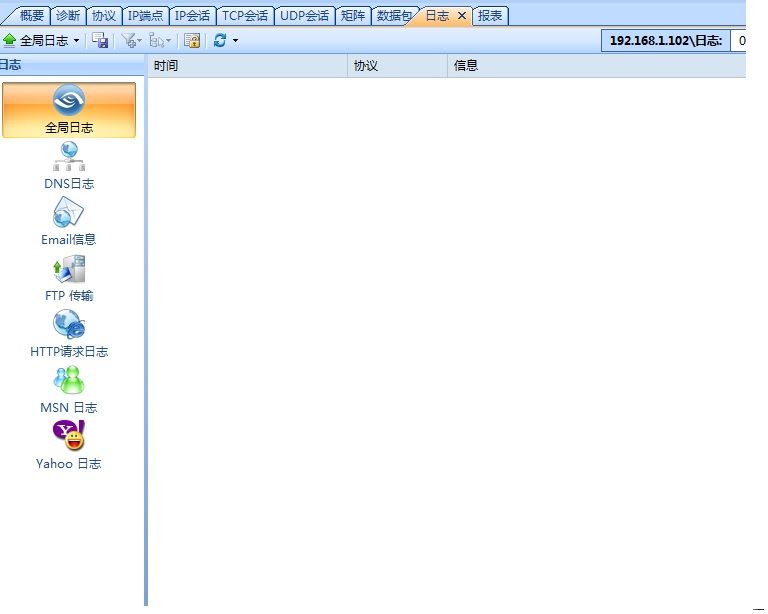Screen dimensions: 768x614
Task: Switch to the 概要 tab
Action: click(31, 16)
